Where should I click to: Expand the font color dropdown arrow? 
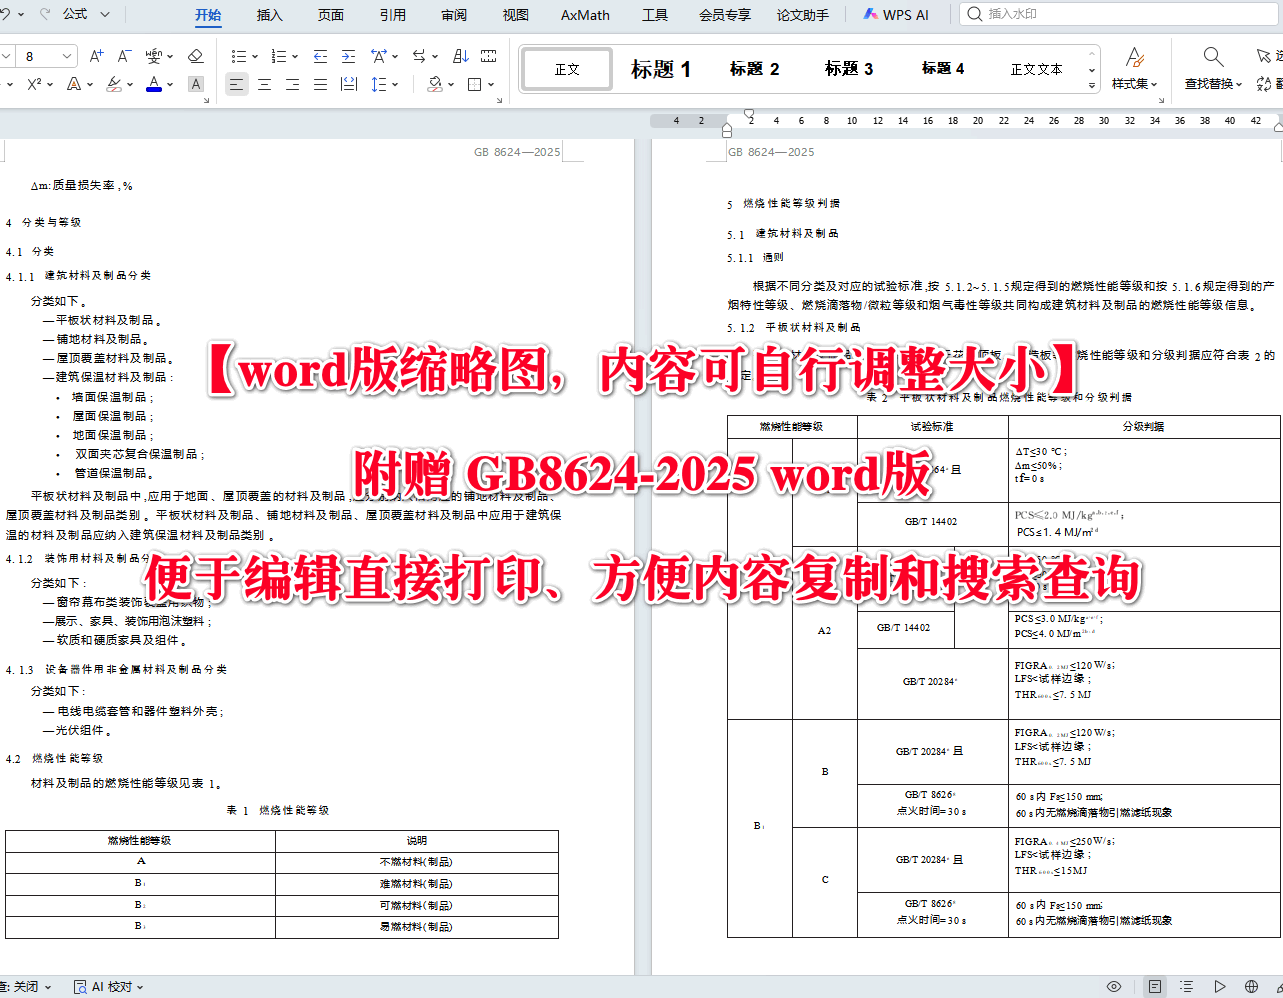169,84
